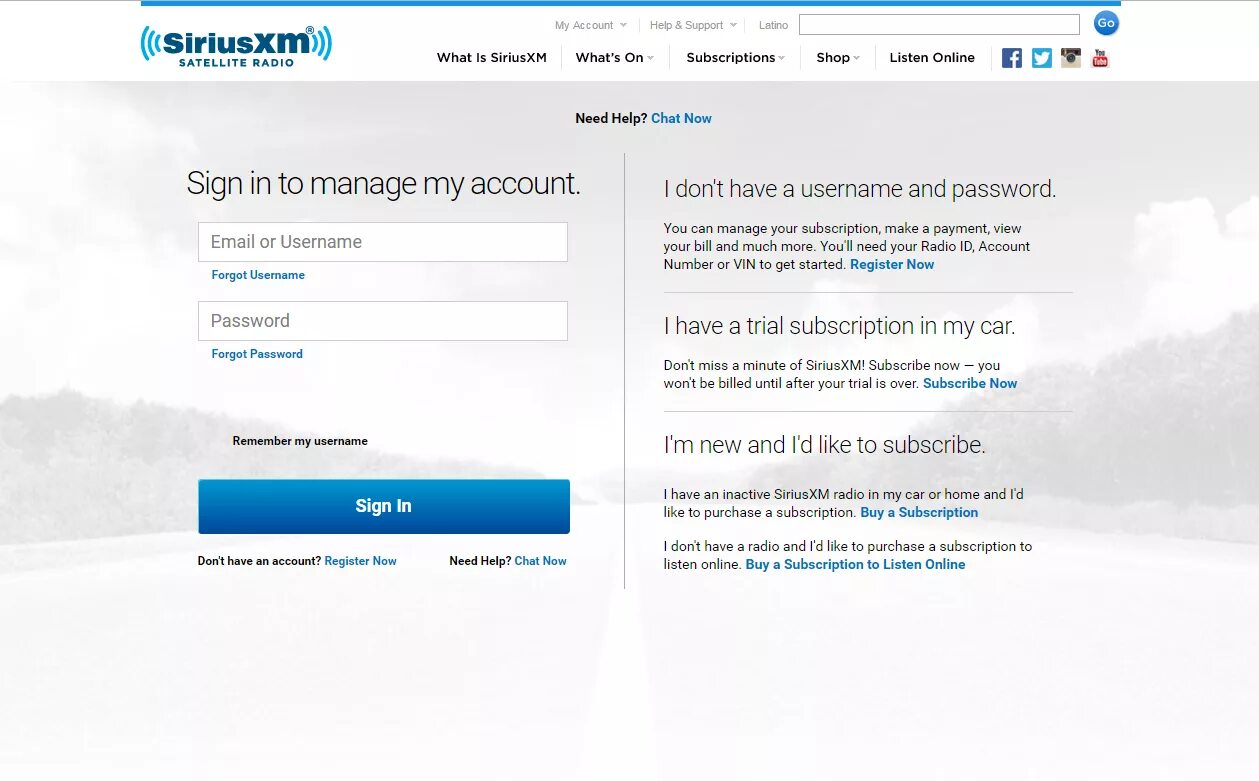Expand the Help & Support dropdown
This screenshot has height=781, width=1259.
click(693, 25)
